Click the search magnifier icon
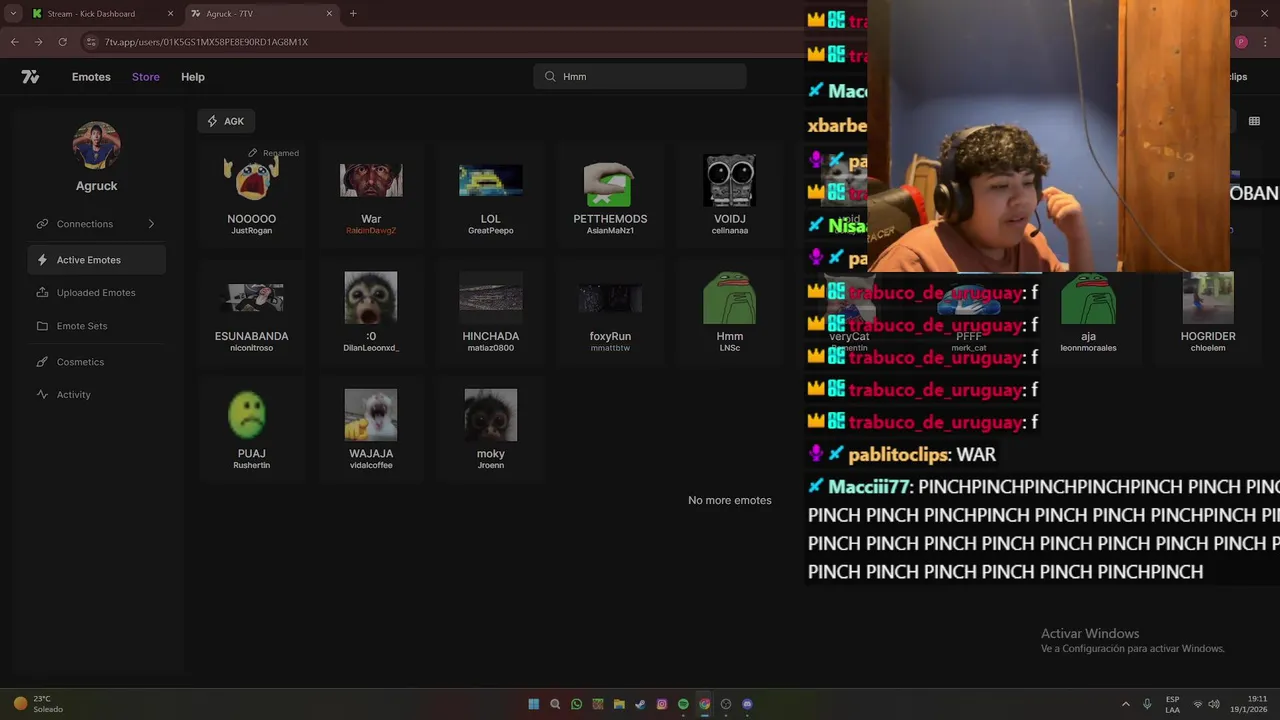This screenshot has width=1280, height=720. [x=550, y=77]
